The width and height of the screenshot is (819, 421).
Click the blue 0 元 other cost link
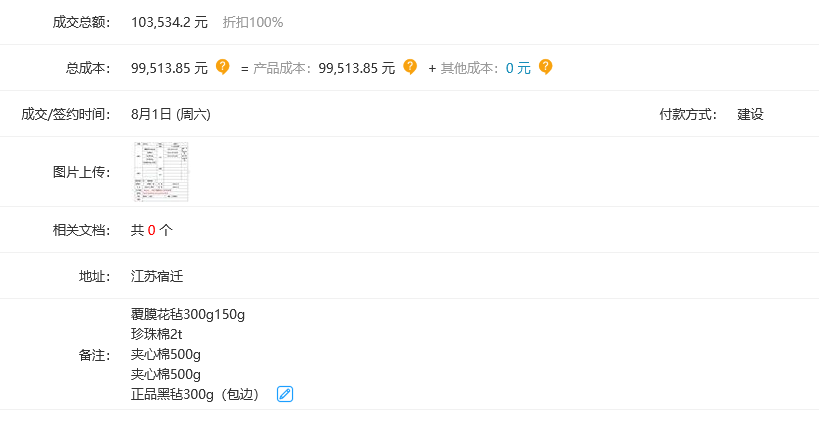[x=518, y=68]
